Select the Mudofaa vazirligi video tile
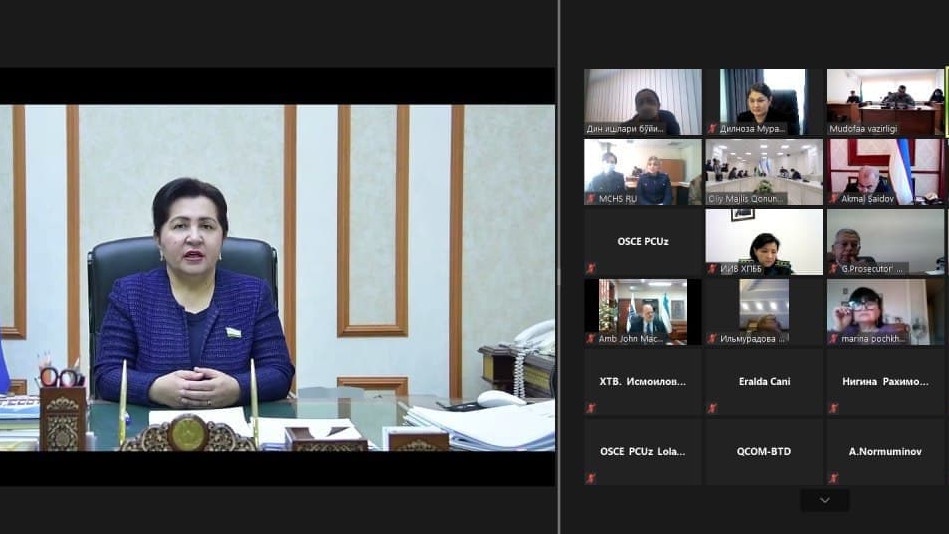Screen dimensions: 949x534 coord(885,101)
